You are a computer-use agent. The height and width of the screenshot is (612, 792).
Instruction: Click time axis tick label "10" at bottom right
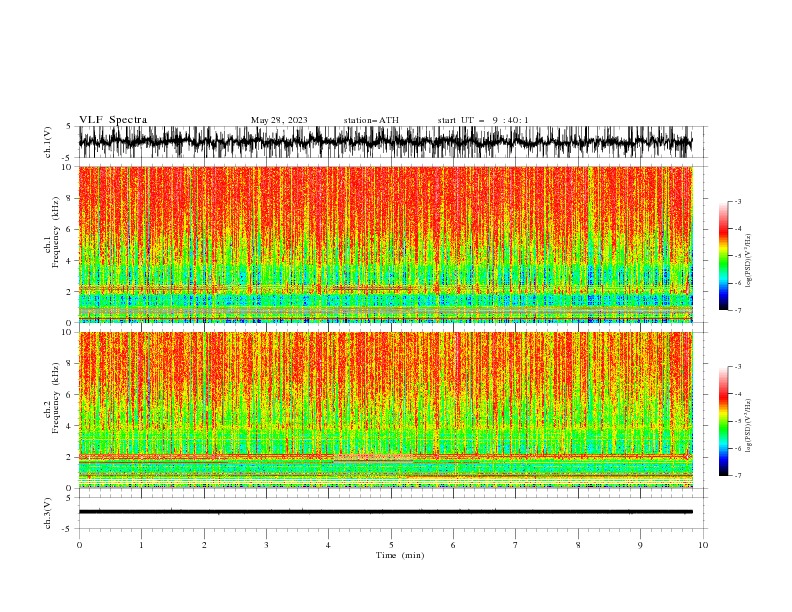click(703, 545)
